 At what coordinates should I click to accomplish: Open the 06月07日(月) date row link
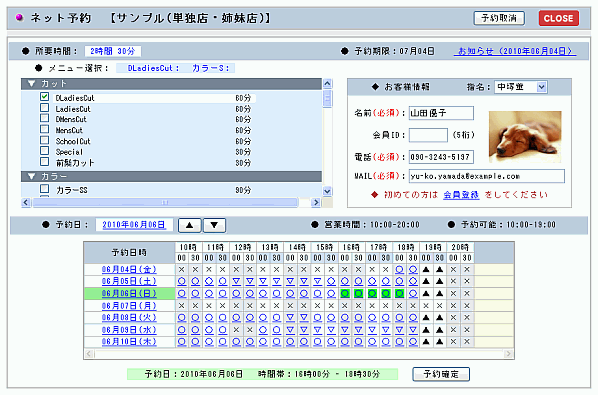coord(129,306)
